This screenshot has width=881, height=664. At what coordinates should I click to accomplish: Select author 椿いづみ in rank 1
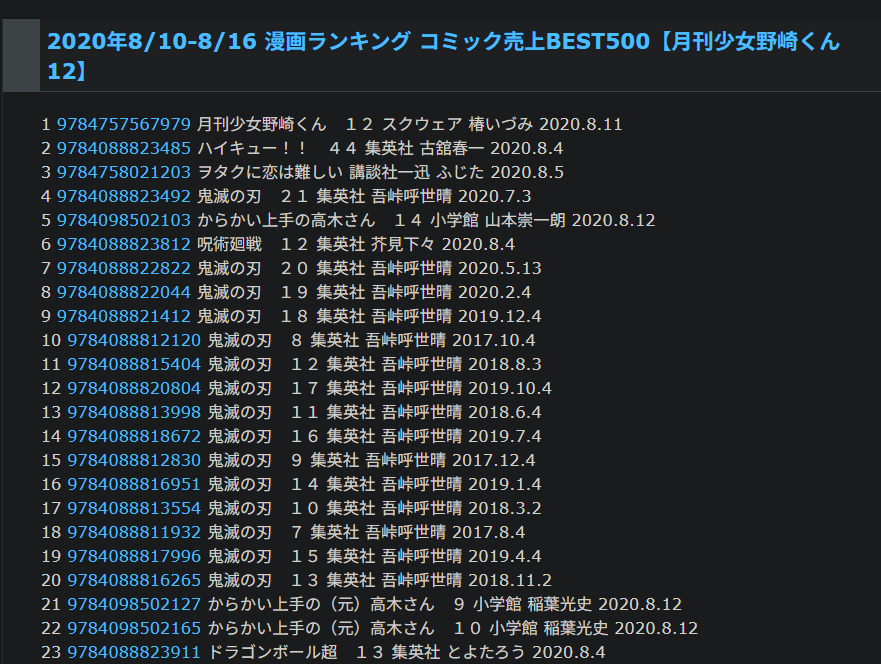click(x=501, y=124)
